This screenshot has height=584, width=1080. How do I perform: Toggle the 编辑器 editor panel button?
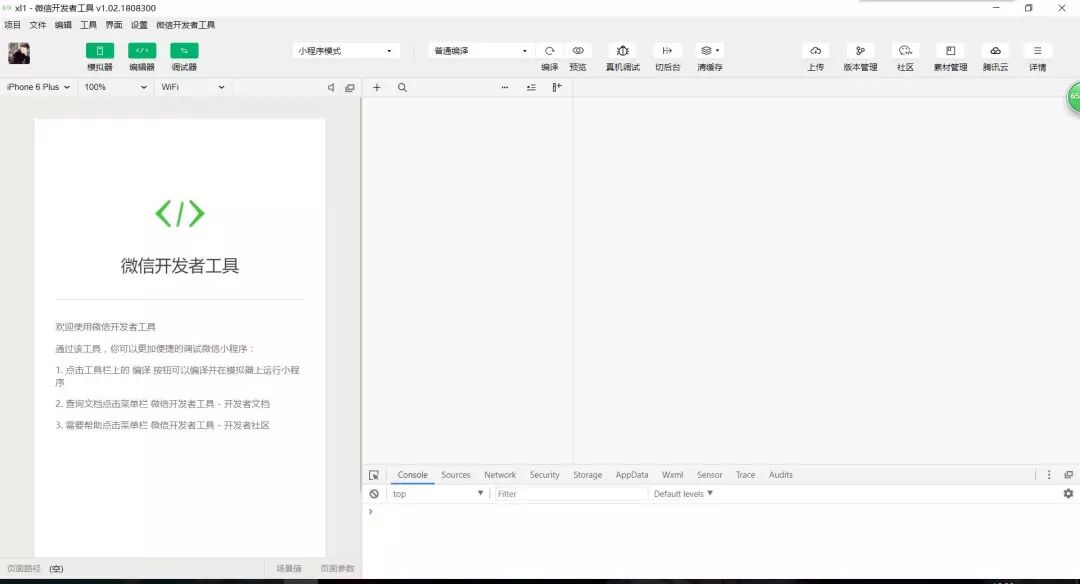tap(142, 51)
